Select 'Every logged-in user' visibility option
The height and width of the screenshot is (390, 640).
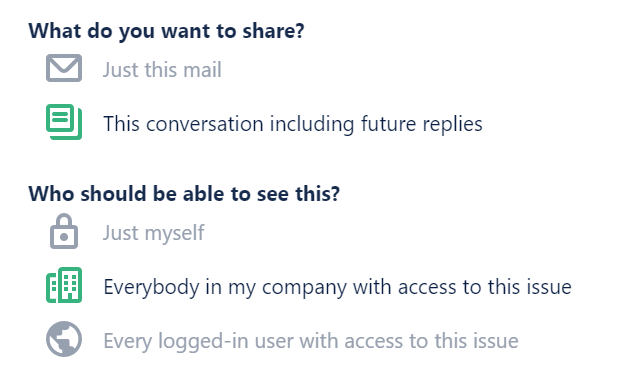coord(311,341)
